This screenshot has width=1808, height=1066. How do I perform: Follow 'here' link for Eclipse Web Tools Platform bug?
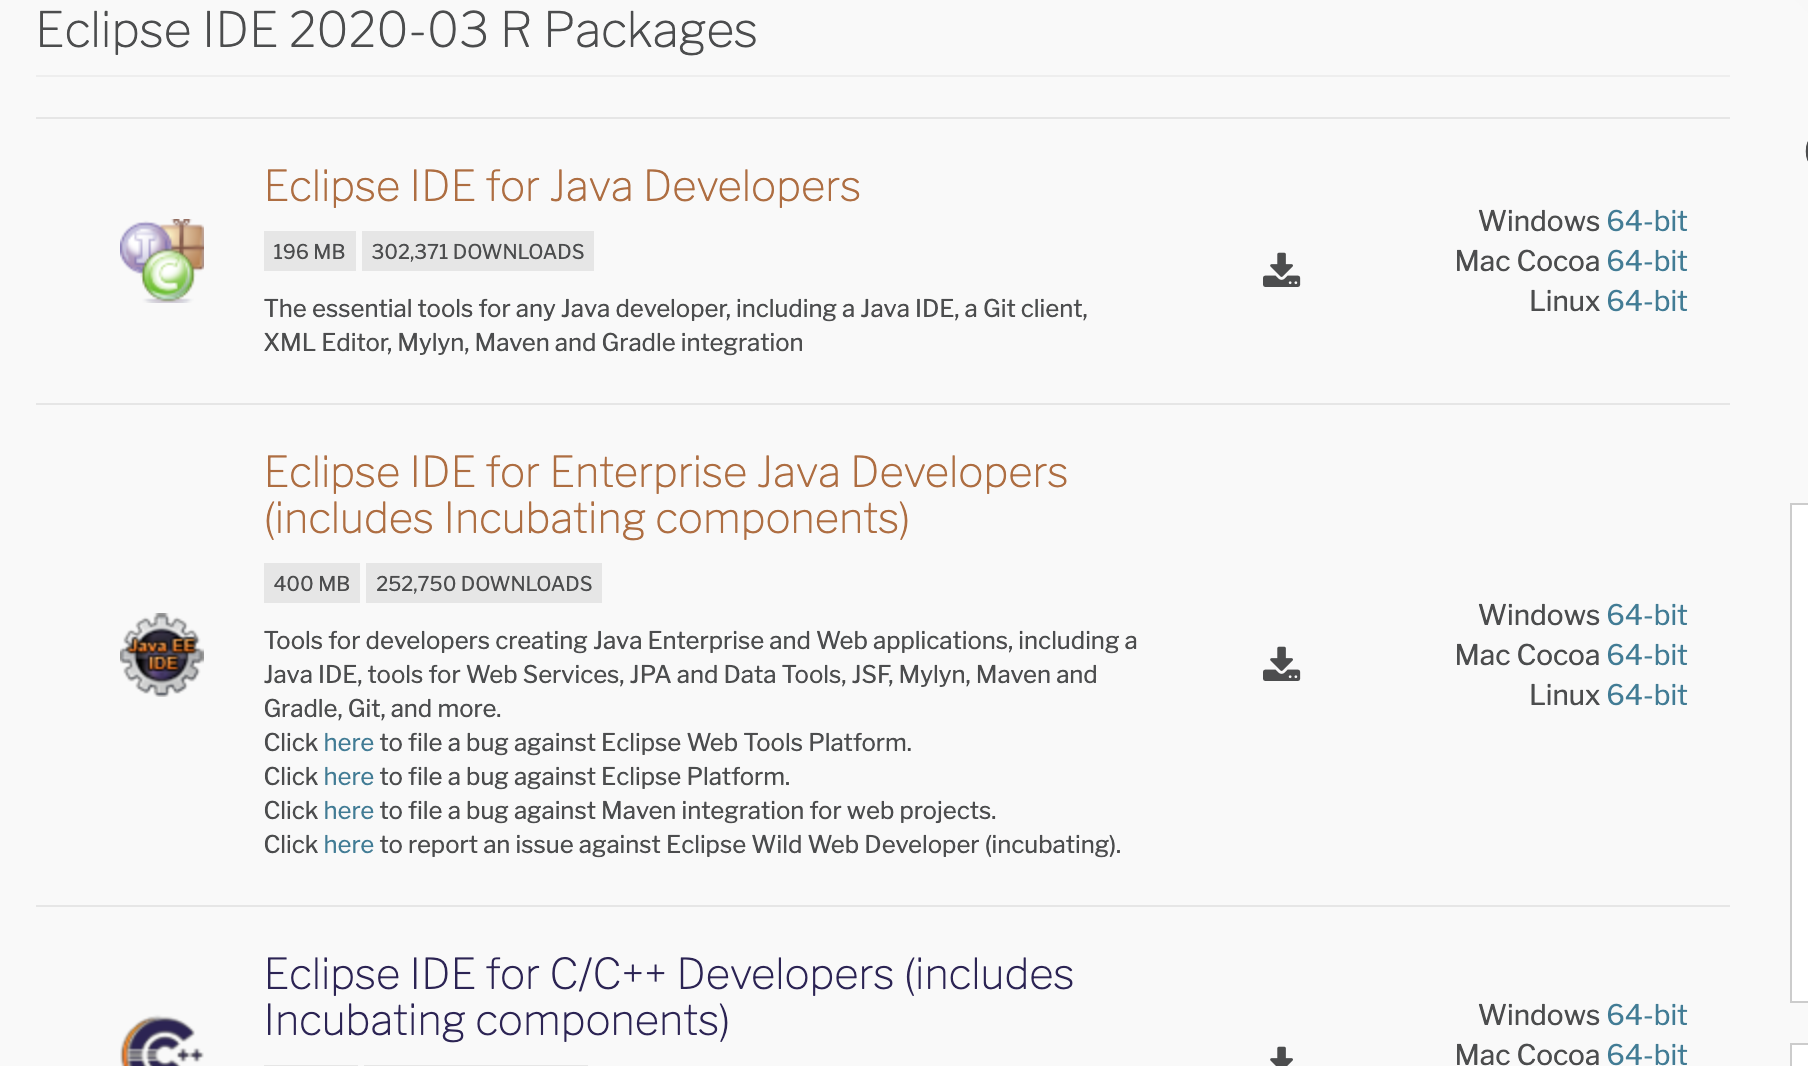coord(348,743)
